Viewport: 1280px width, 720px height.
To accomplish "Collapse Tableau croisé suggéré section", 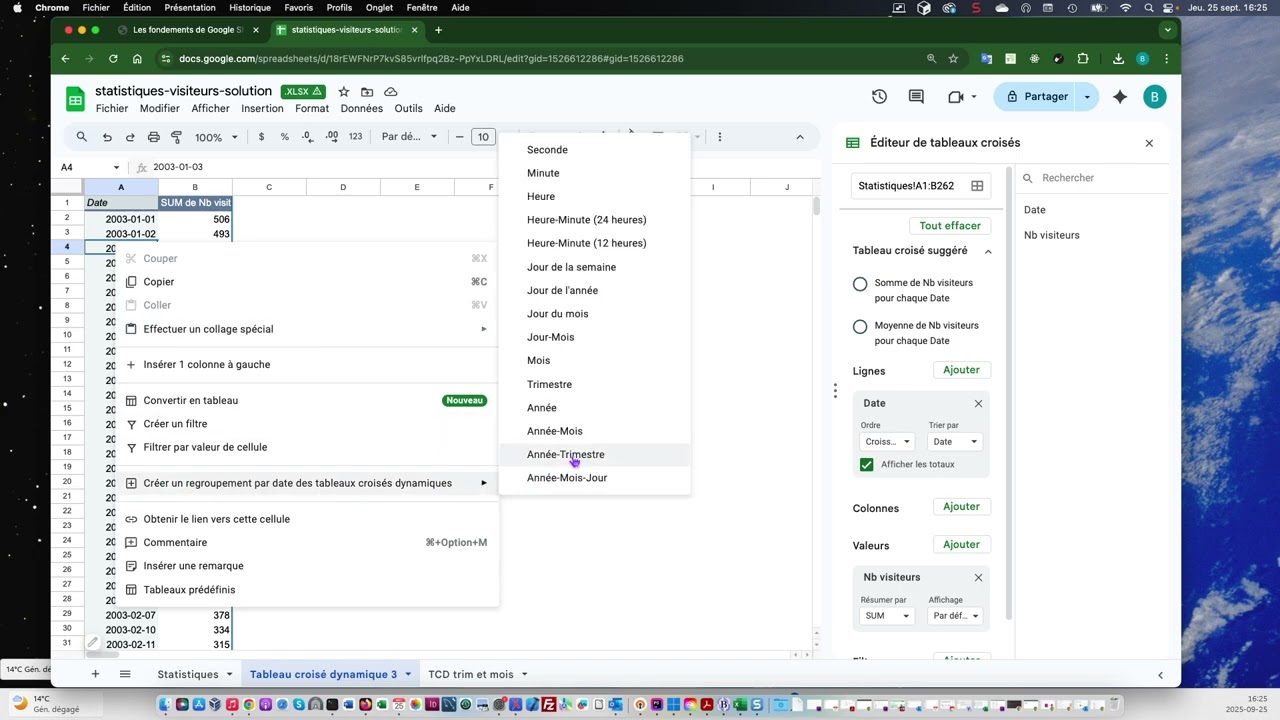I will click(x=988, y=251).
